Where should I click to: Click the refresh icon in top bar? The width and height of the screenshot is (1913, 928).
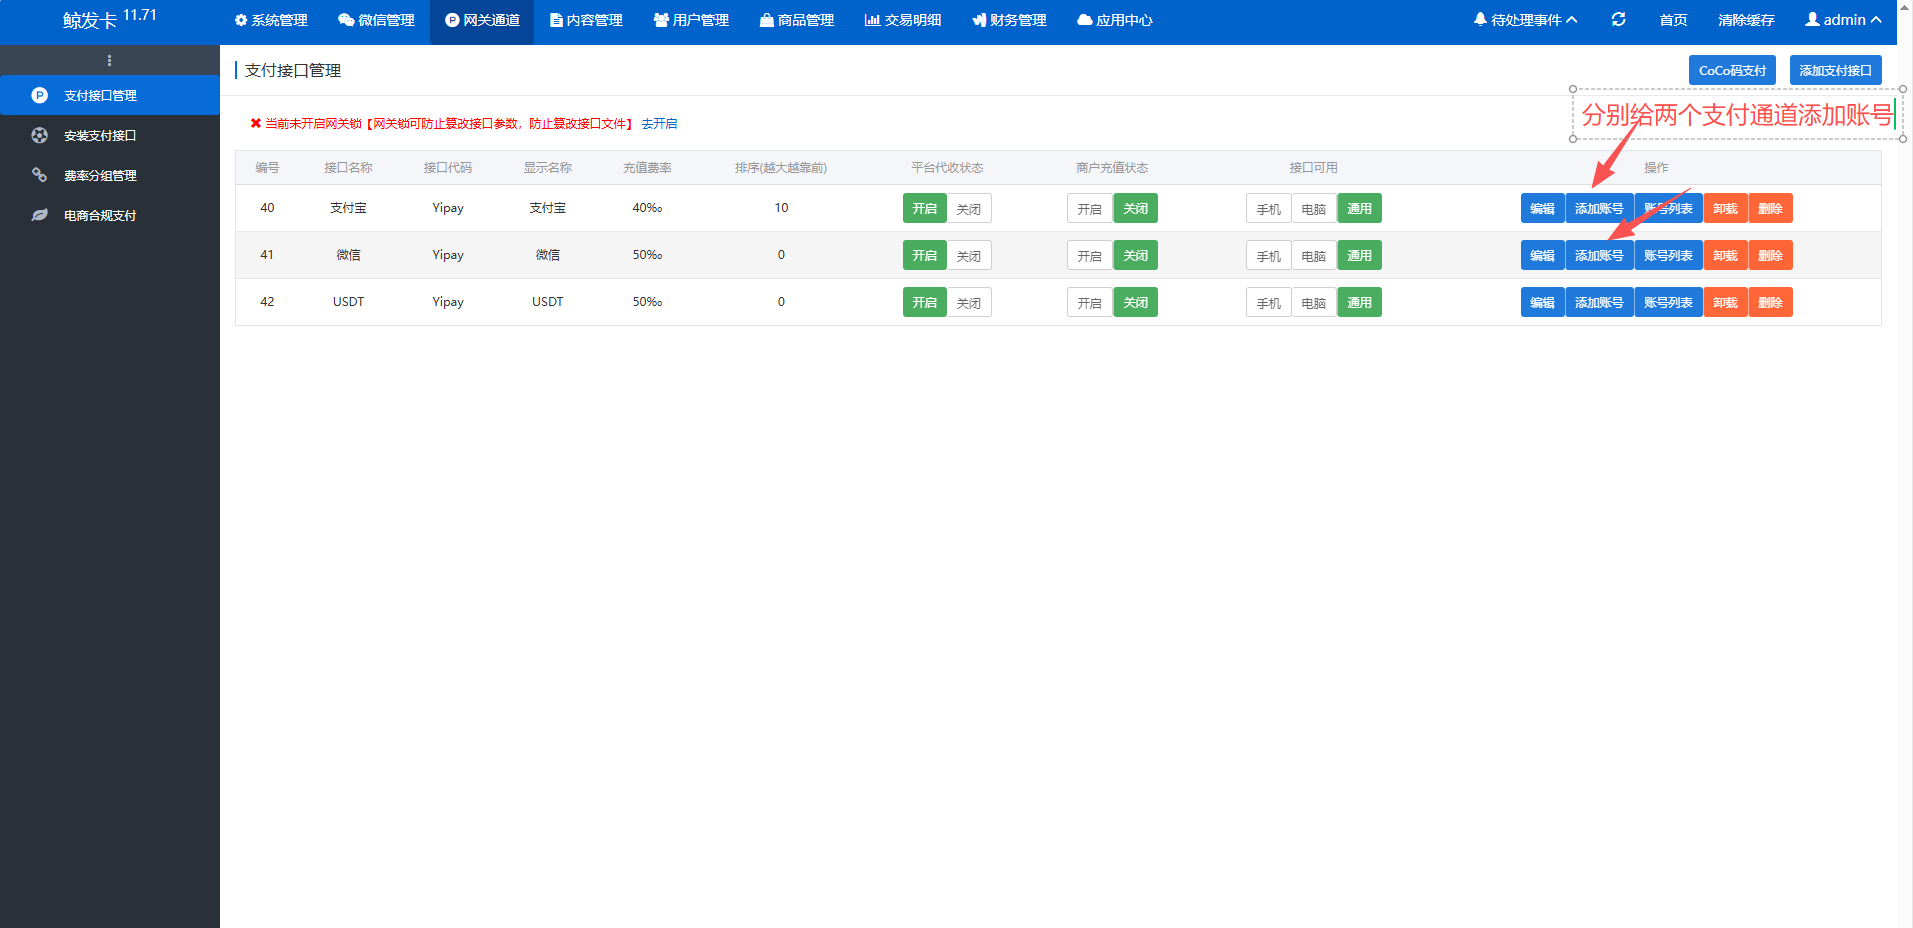tap(1618, 20)
